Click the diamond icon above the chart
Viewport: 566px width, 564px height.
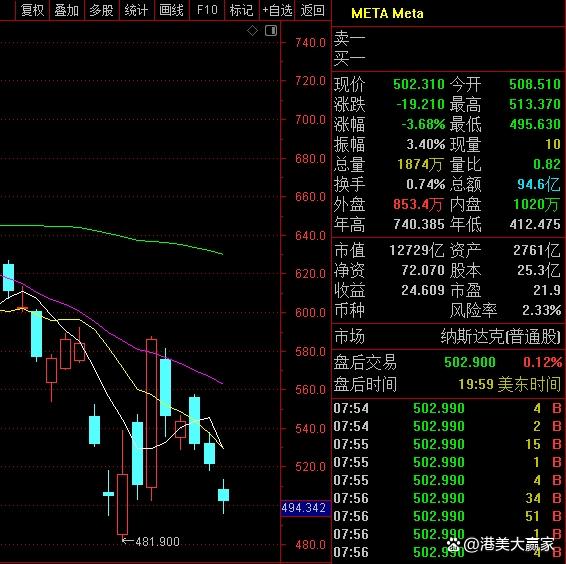252,31
